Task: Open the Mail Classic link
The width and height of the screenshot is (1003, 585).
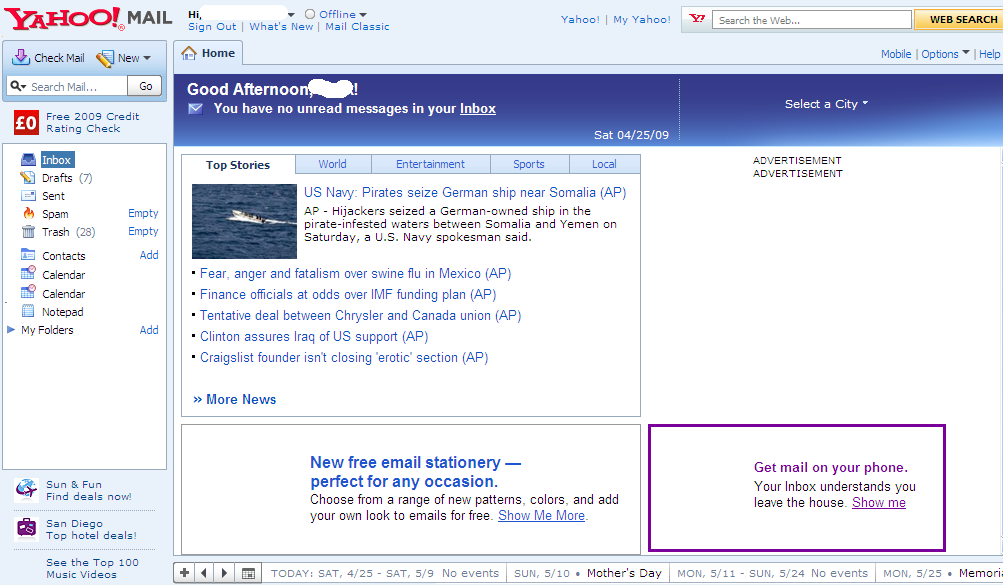Action: 357,27
